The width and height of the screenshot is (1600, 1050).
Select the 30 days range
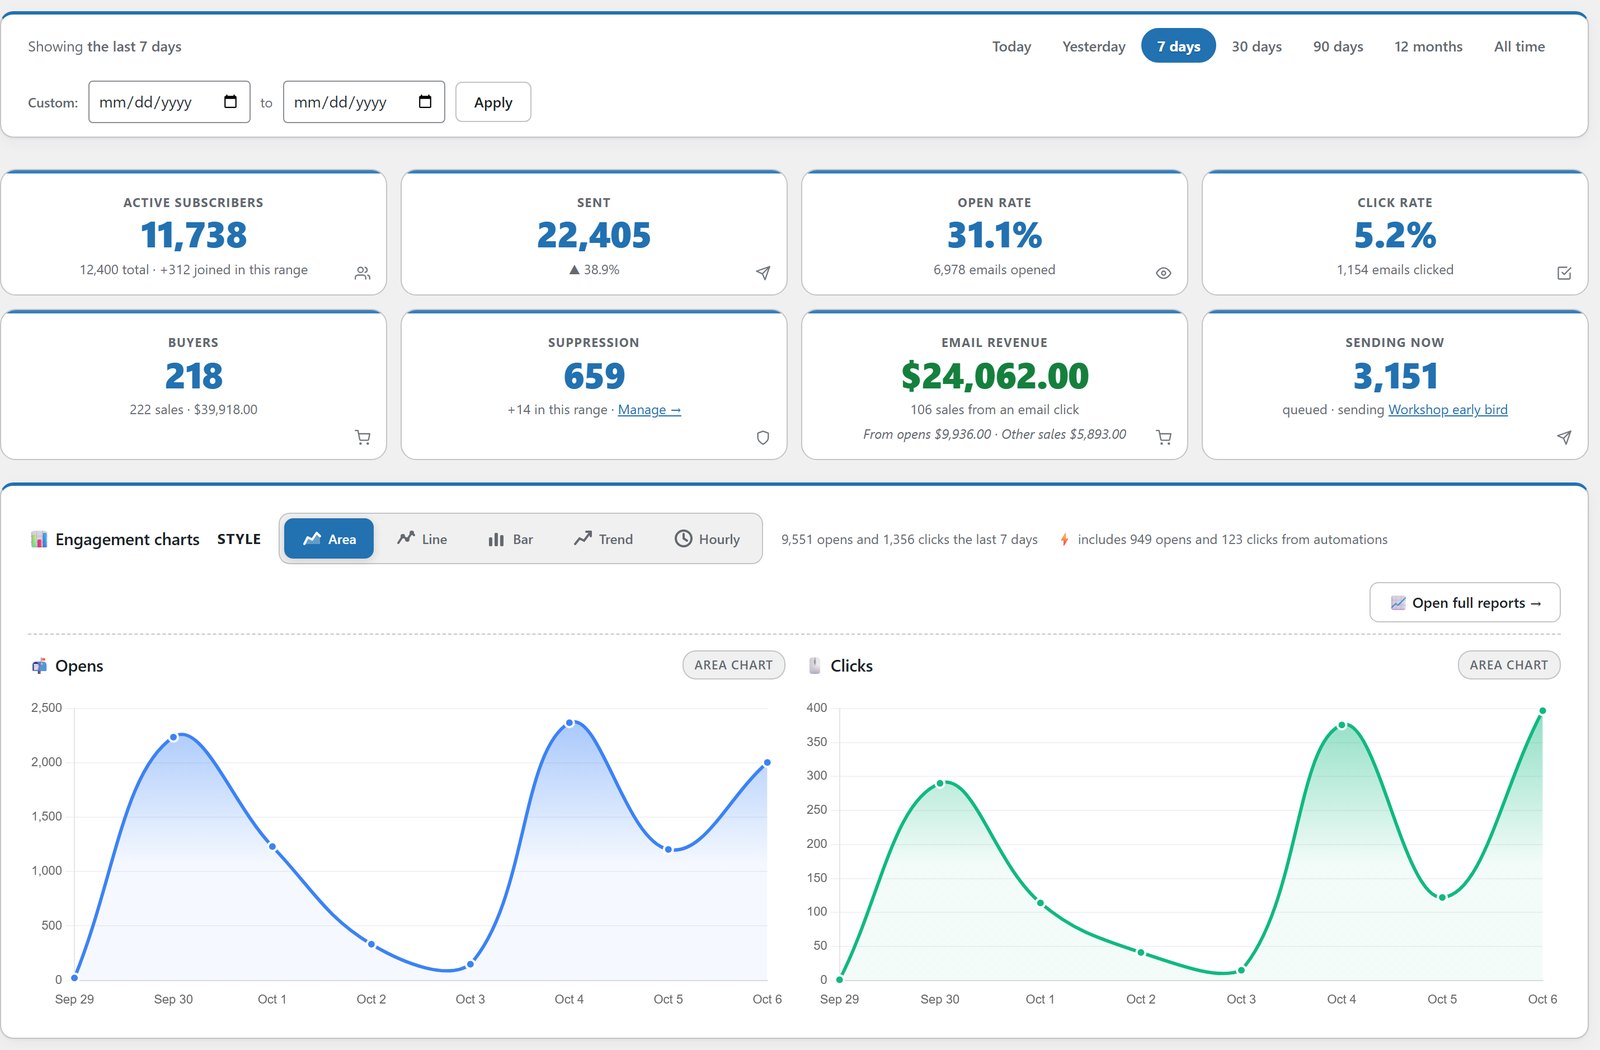(x=1256, y=46)
